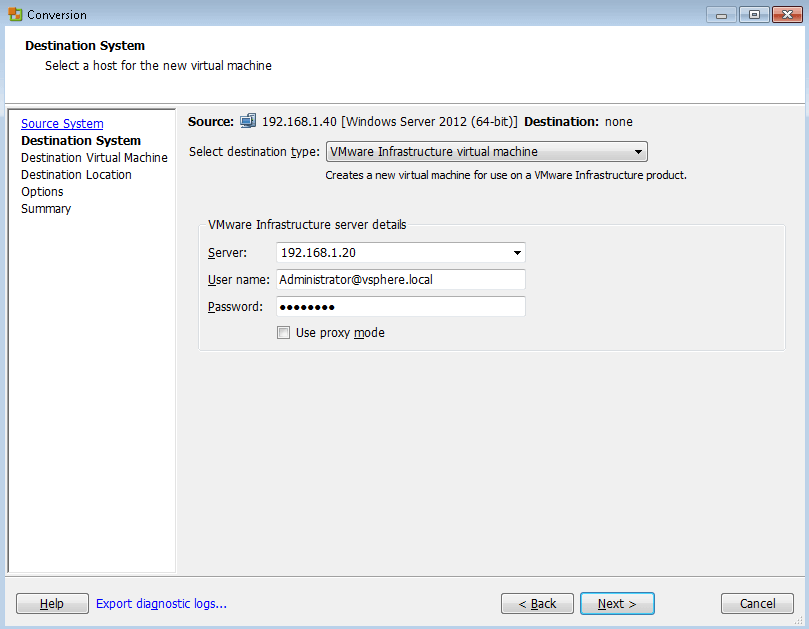Click Export diagnostic logs link
Screen dimensions: 809x629
coord(161,604)
